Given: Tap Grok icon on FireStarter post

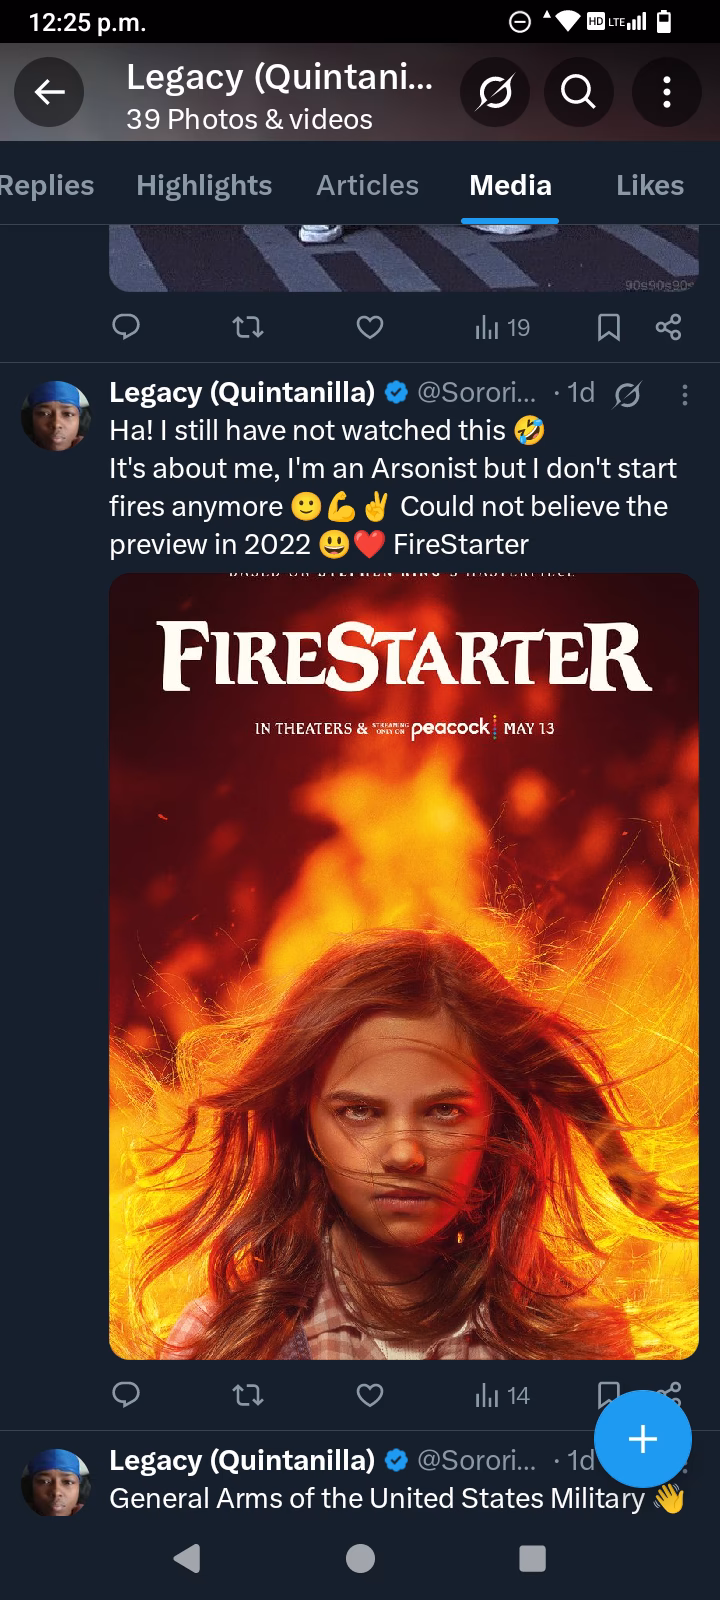Looking at the screenshot, I should 628,395.
